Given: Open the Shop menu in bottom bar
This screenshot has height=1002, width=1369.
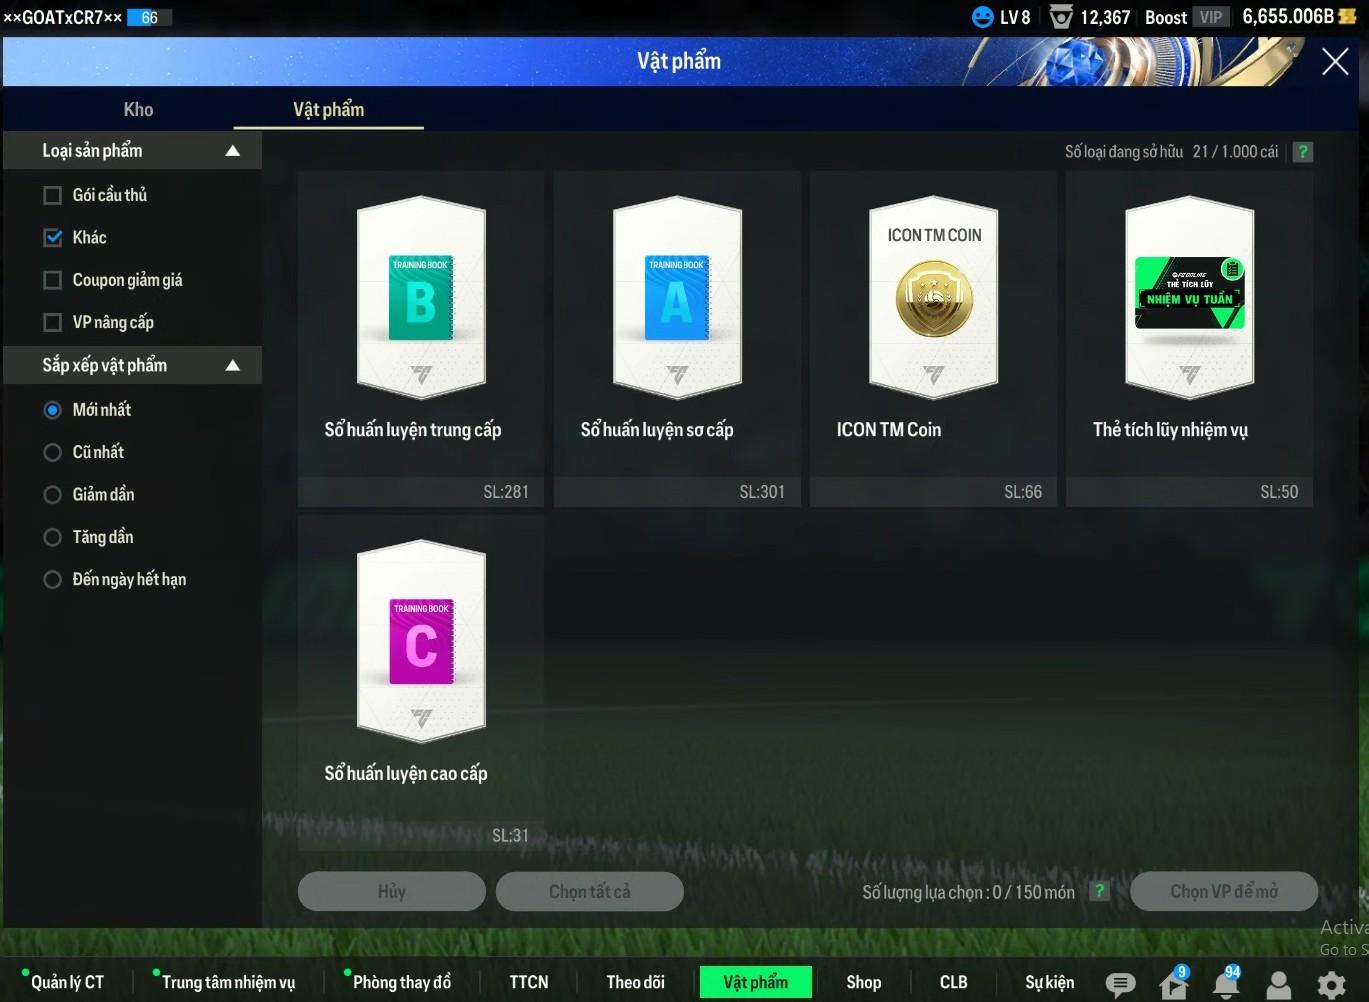Looking at the screenshot, I should (863, 982).
